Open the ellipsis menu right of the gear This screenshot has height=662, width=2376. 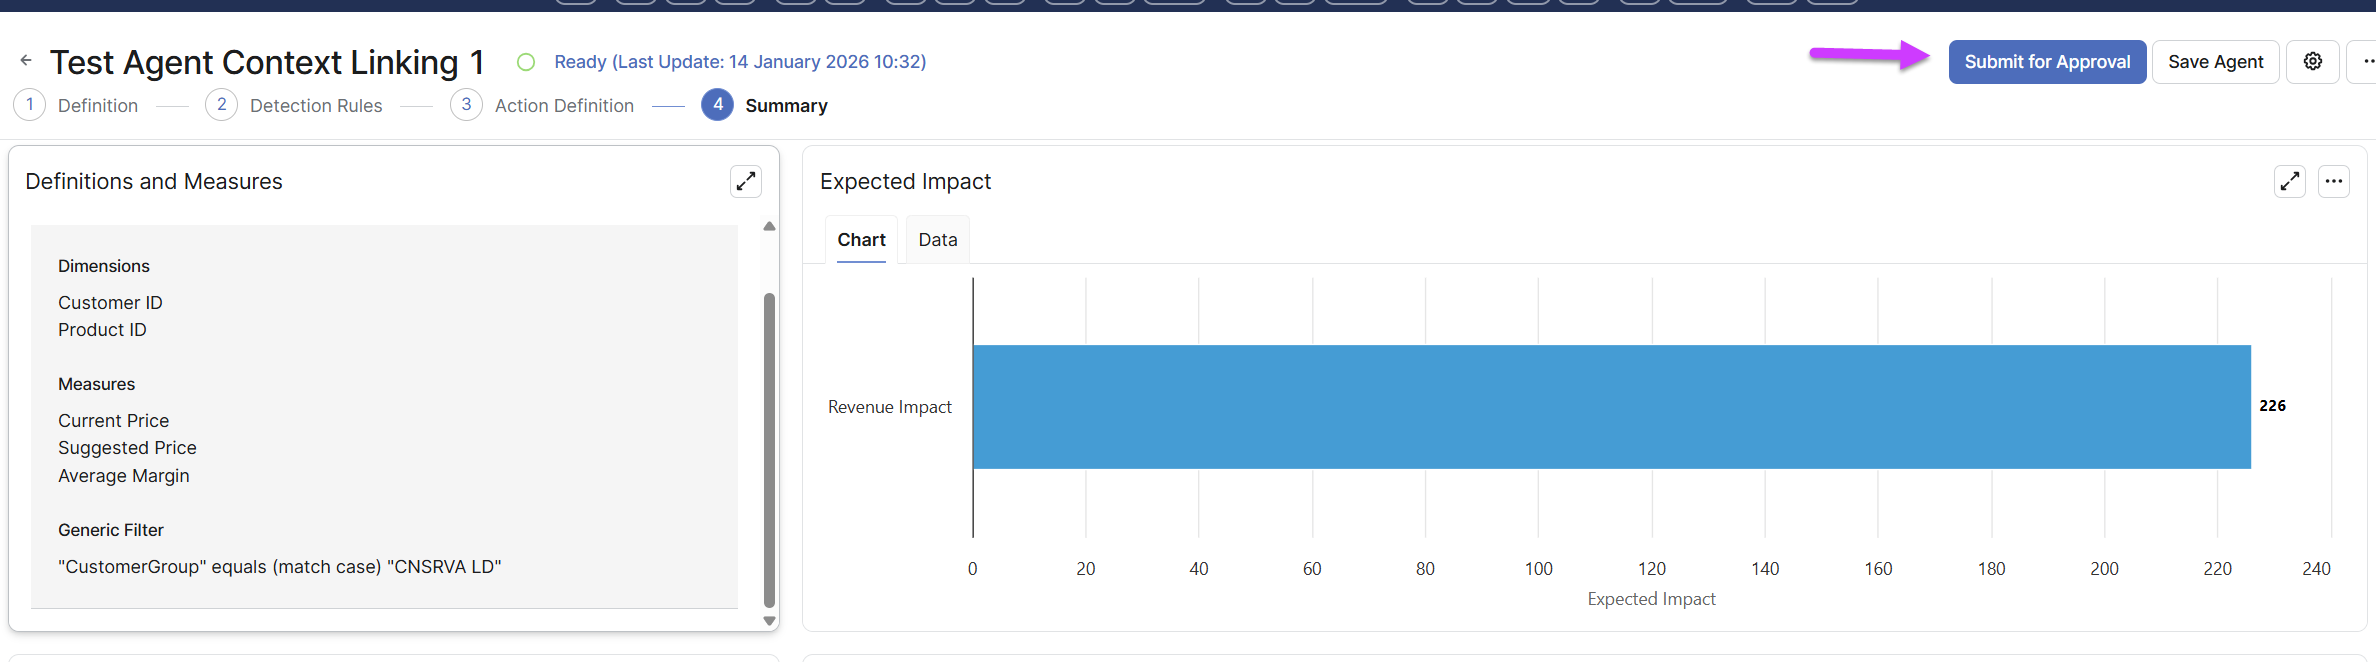pos(2366,62)
